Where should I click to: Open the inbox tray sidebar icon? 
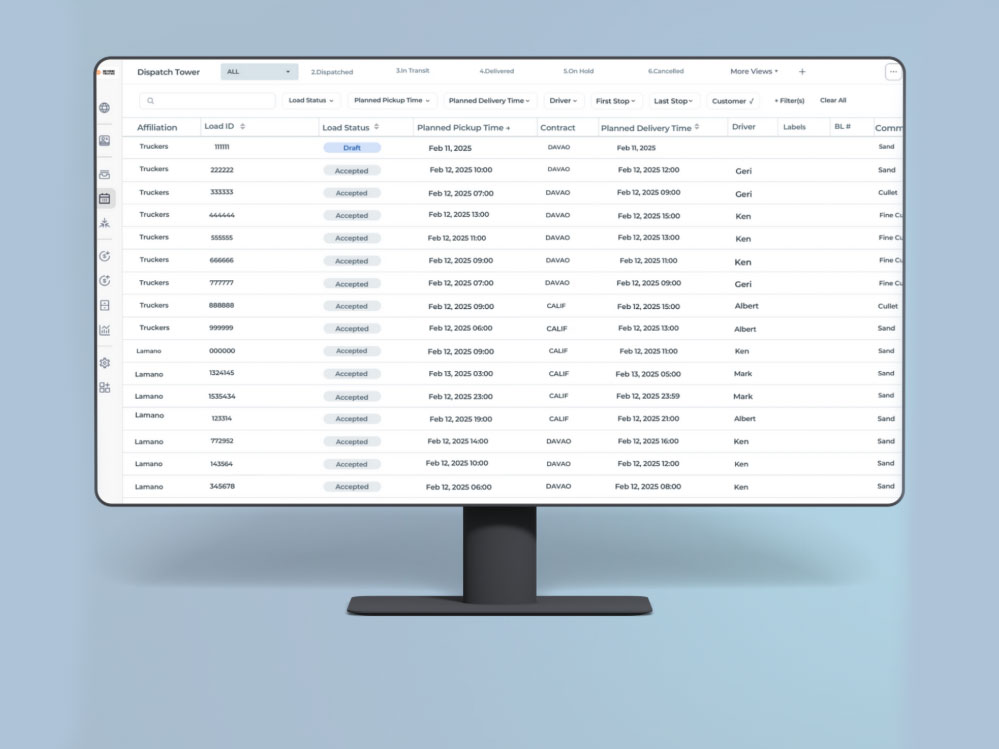(x=104, y=175)
